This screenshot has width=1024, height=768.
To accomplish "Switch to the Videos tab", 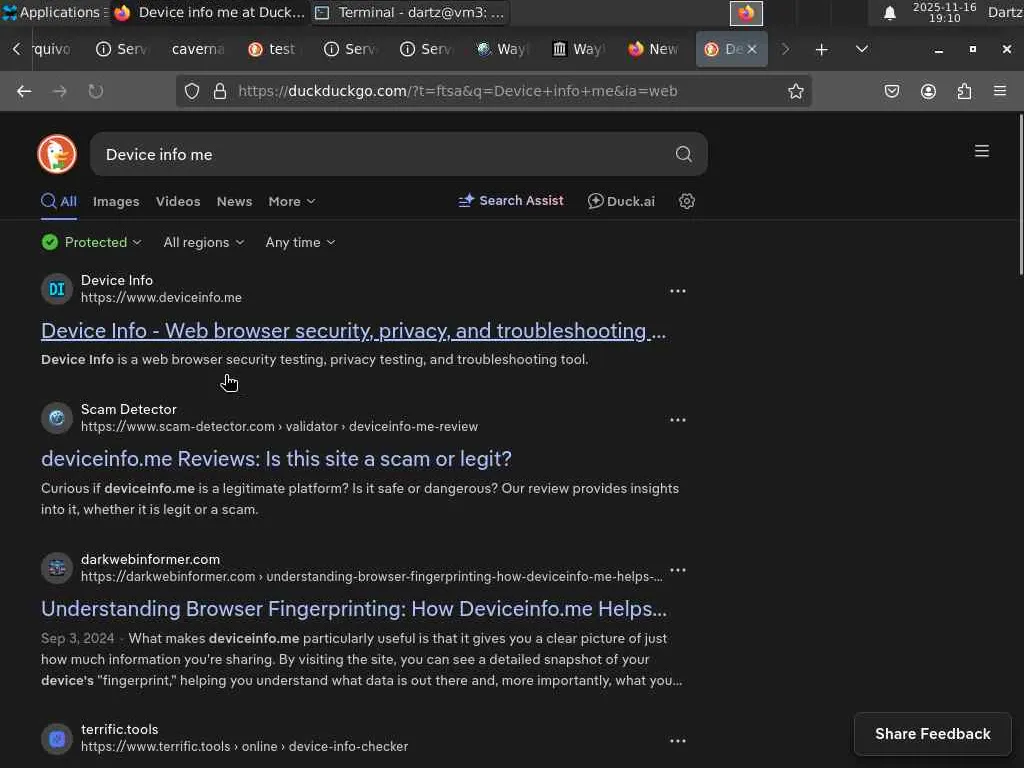I will tap(178, 202).
